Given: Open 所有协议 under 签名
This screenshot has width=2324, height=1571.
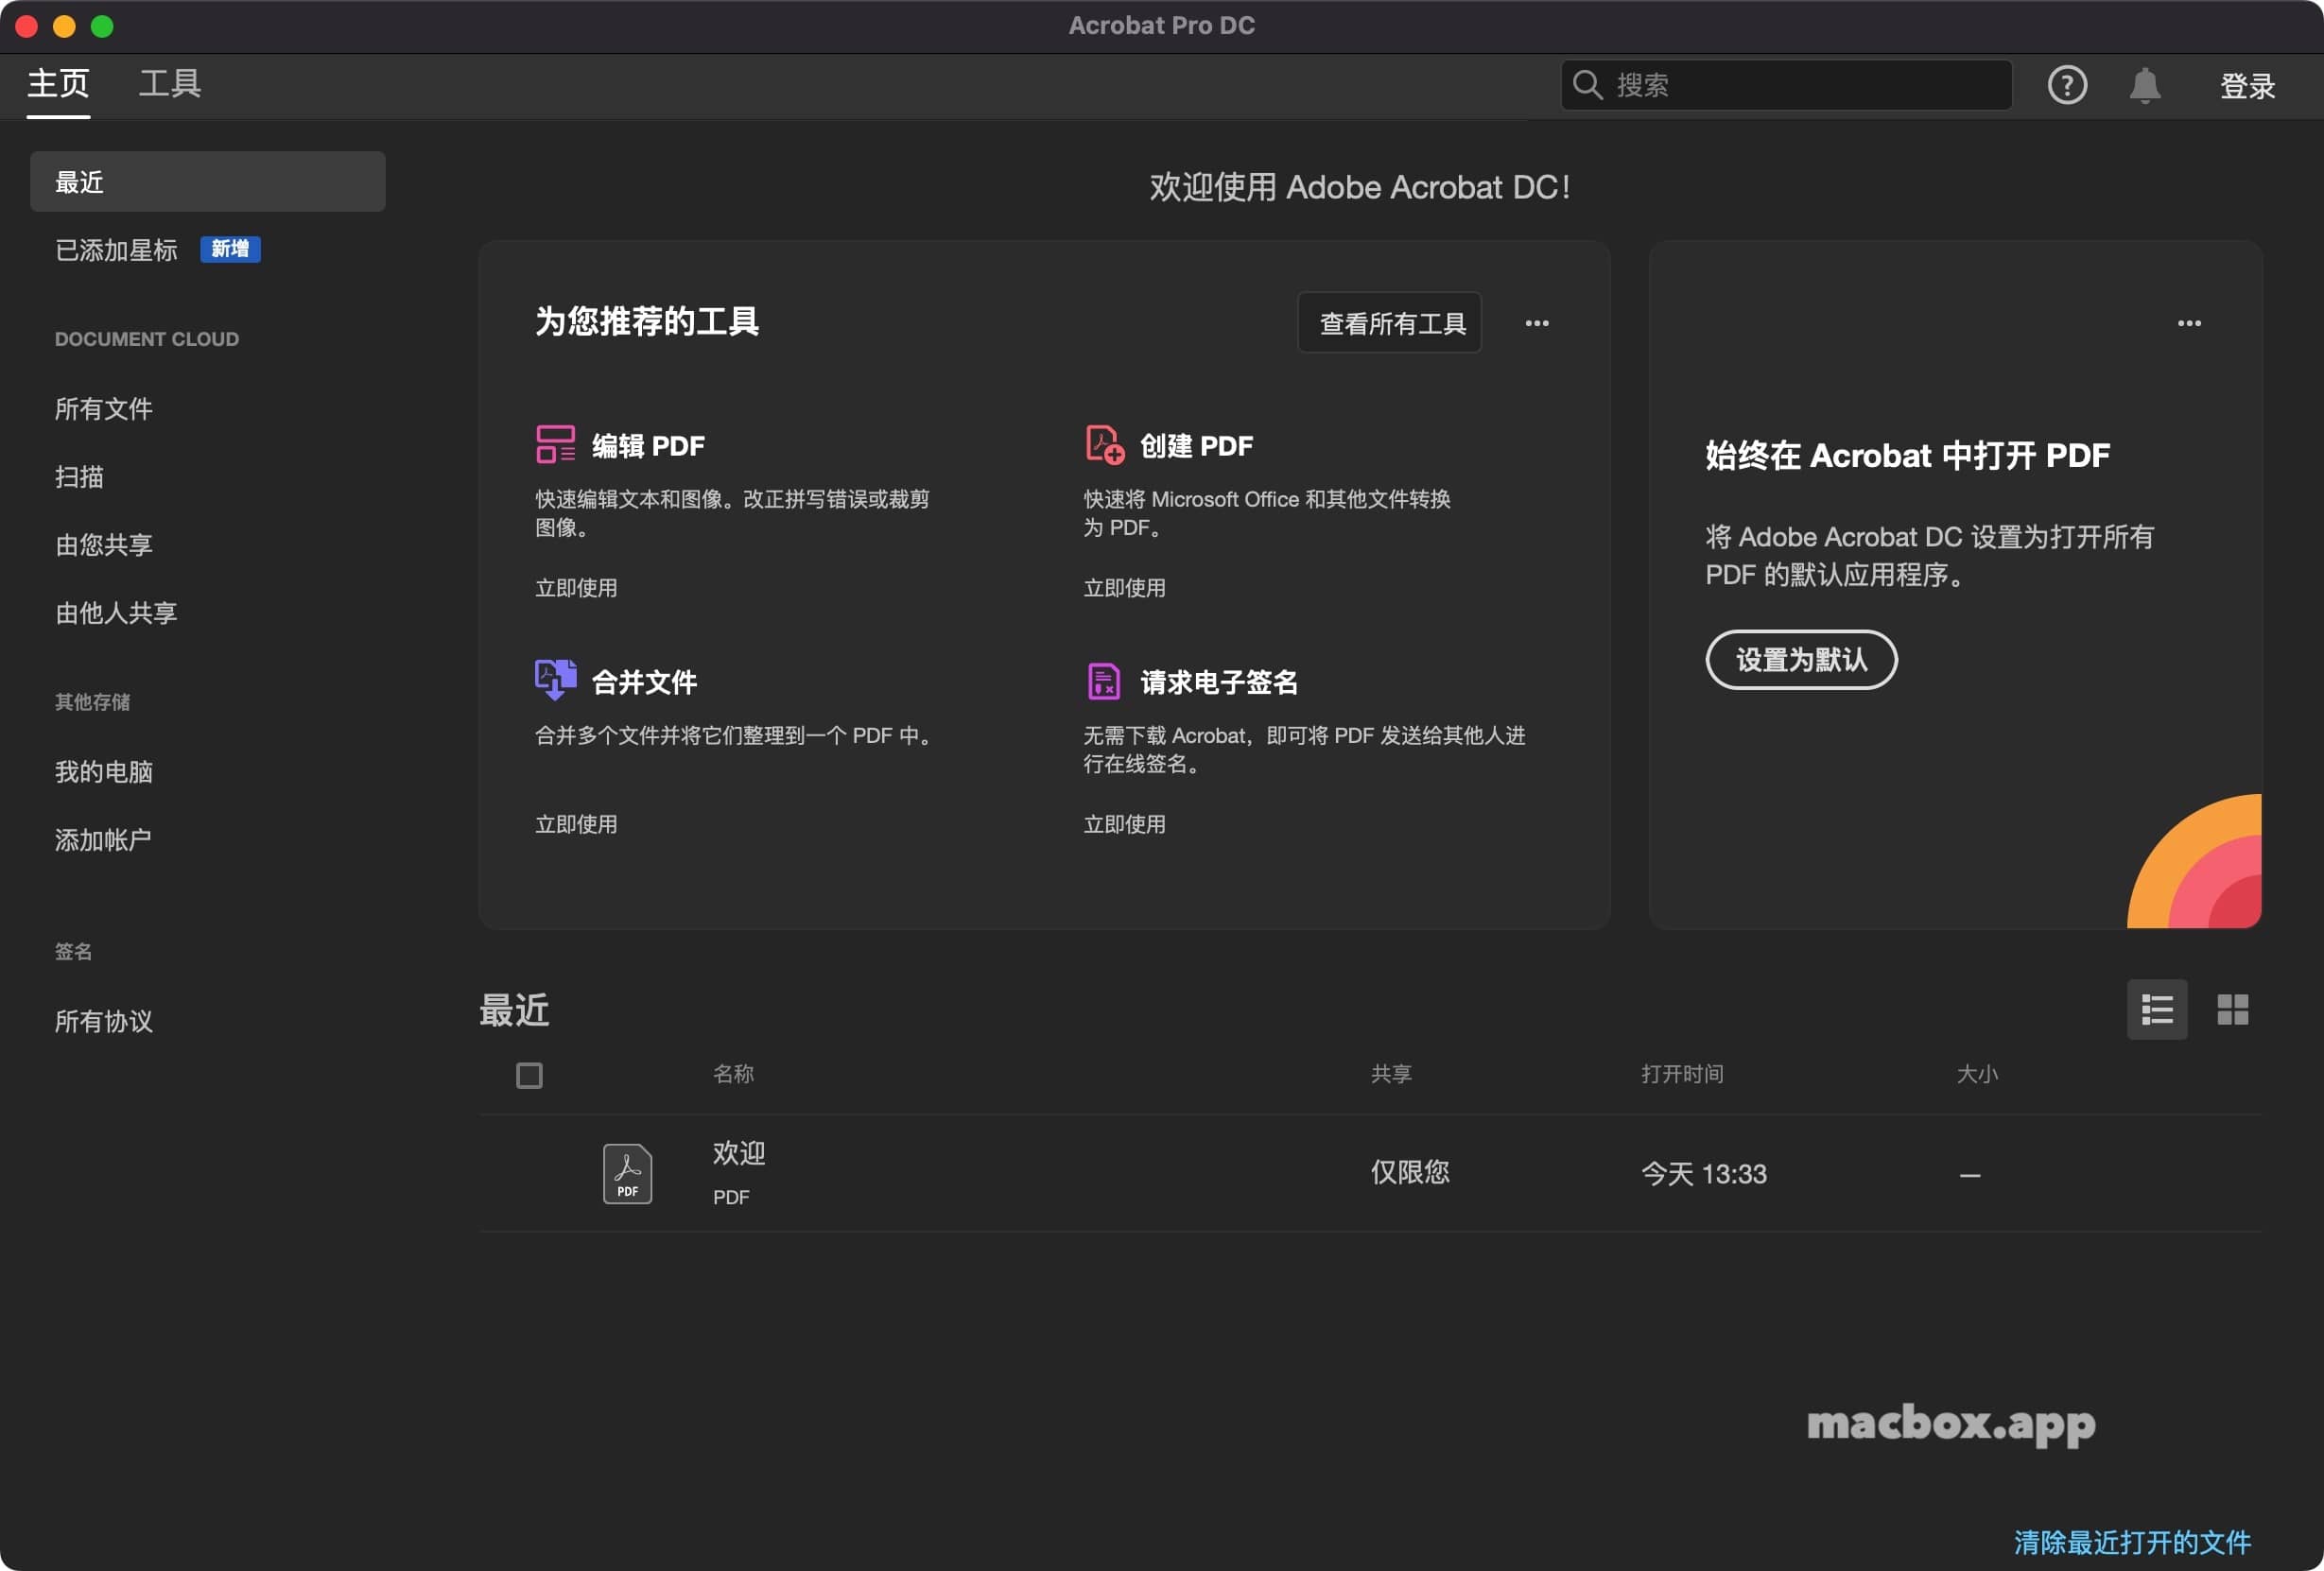Looking at the screenshot, I should (x=104, y=1021).
